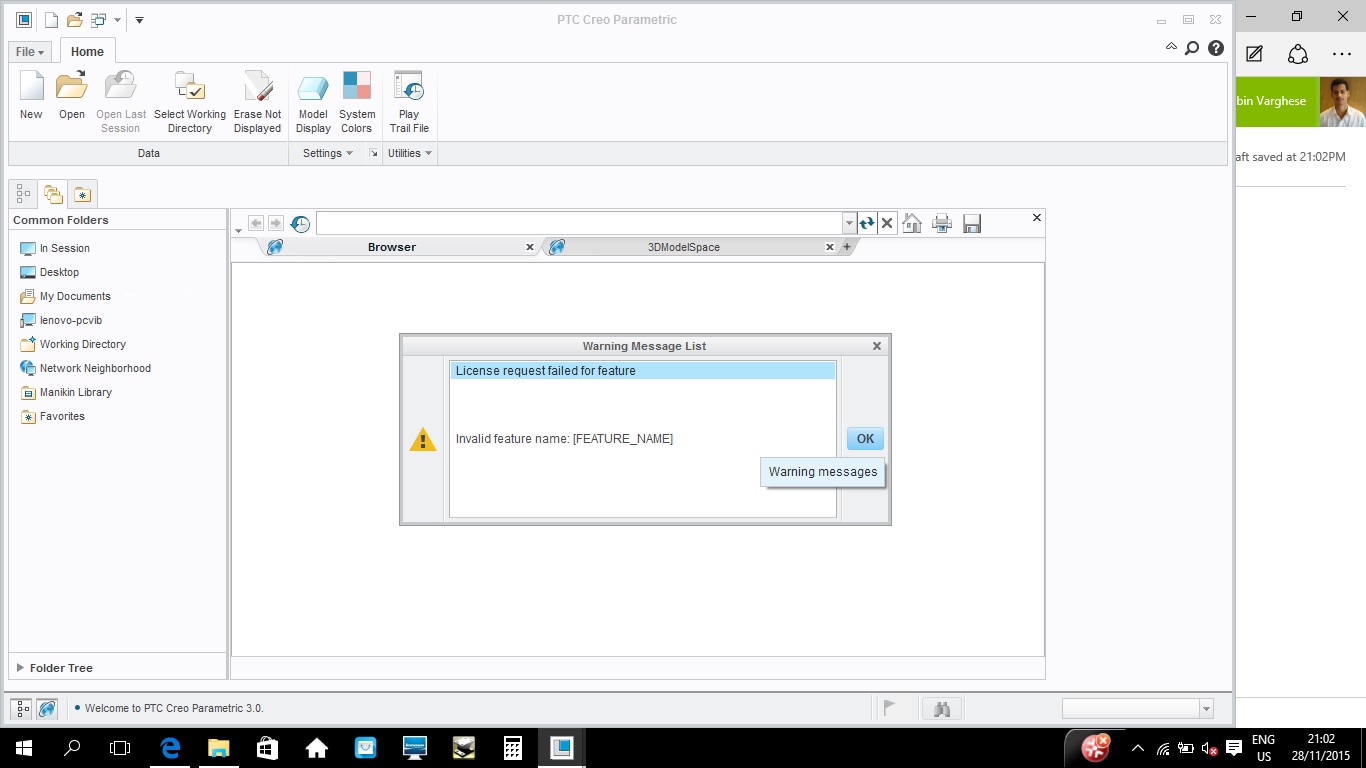Select the Home ribbon tab
The image size is (1366, 768).
coord(87,52)
